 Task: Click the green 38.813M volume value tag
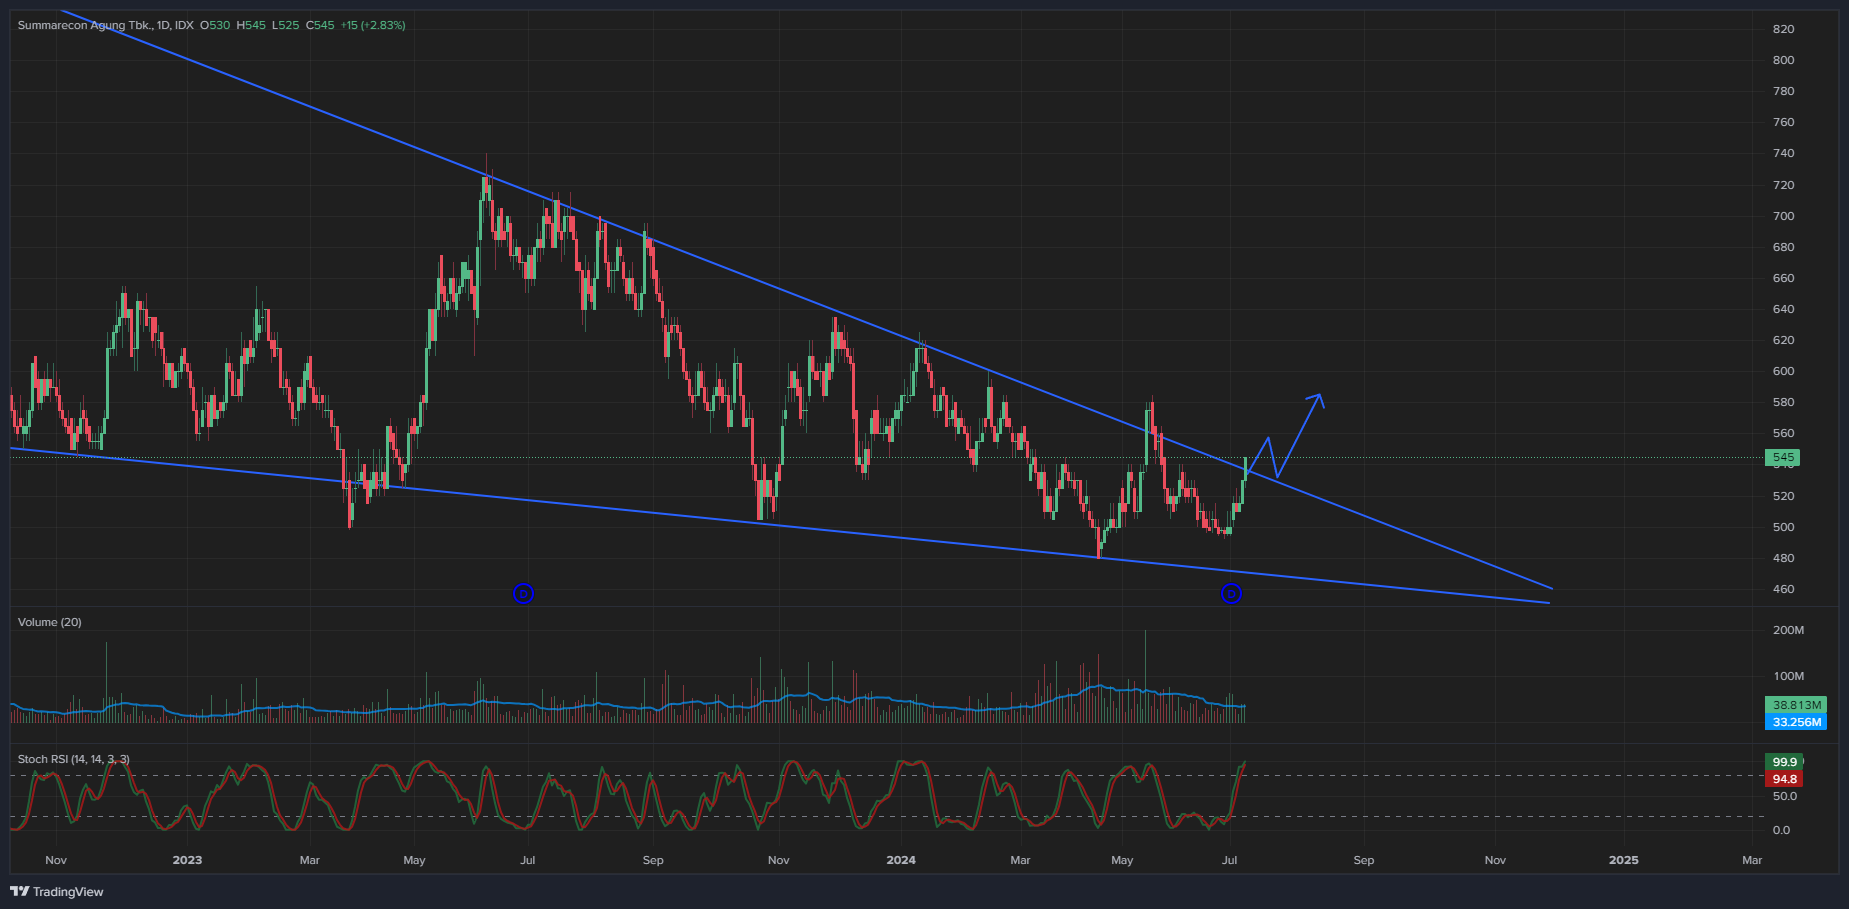(1797, 704)
